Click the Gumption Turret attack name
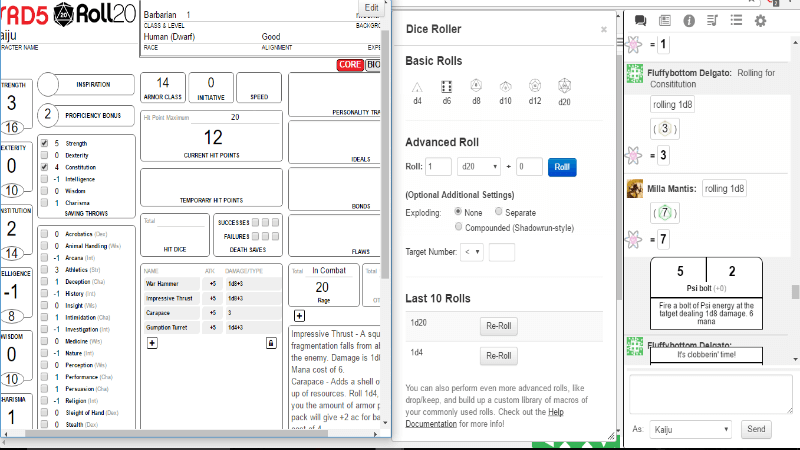Screen dimensions: 800x450 (170, 328)
